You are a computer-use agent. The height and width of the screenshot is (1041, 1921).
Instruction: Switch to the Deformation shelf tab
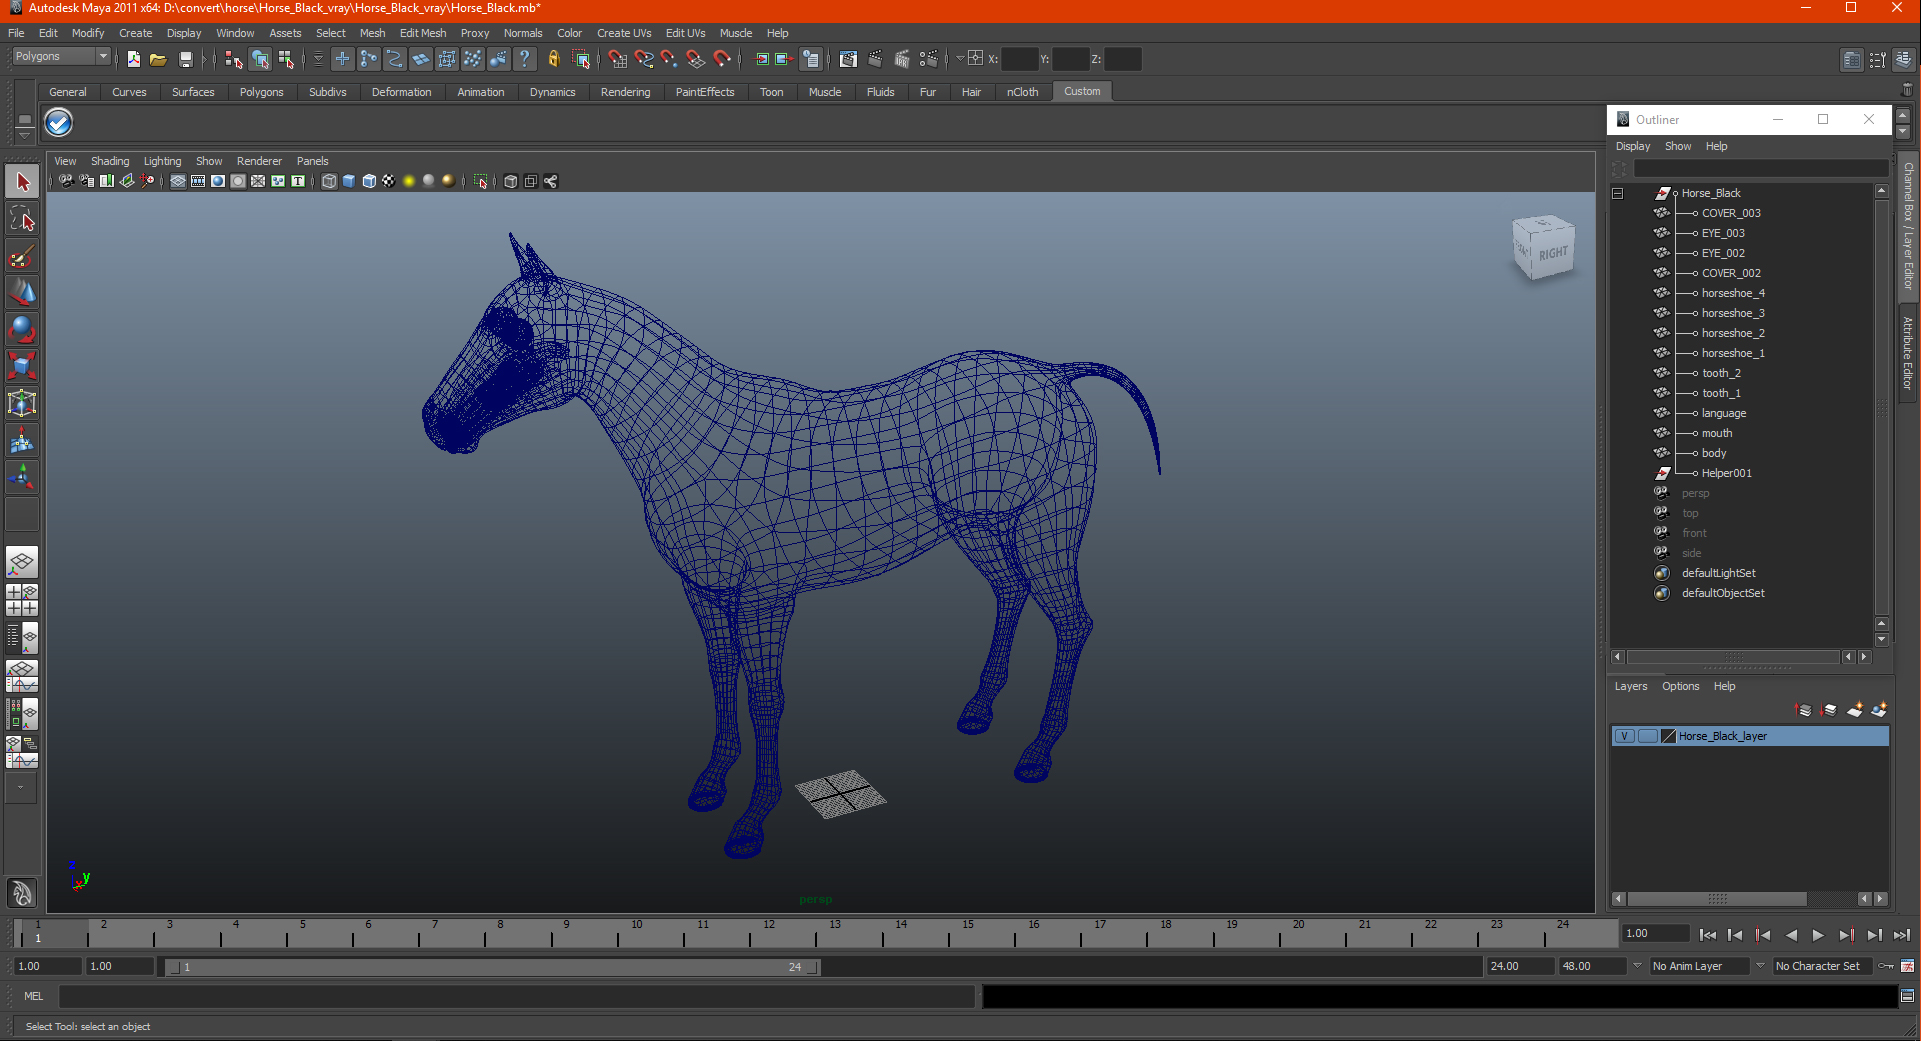(x=401, y=92)
